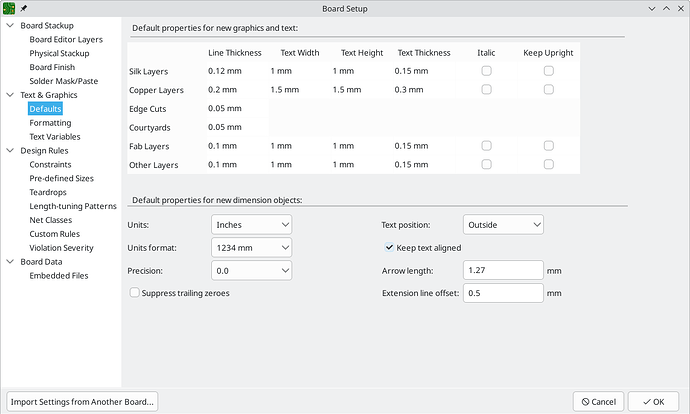Open the Units dropdown showing Inches
Screen dimensions: 690x414
point(251,225)
